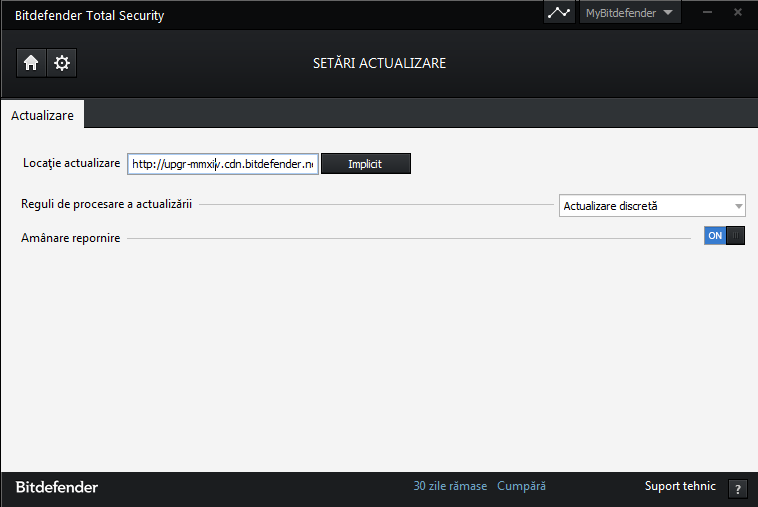Open the 30 zile rămase link
This screenshot has height=507, width=758.
(x=450, y=486)
